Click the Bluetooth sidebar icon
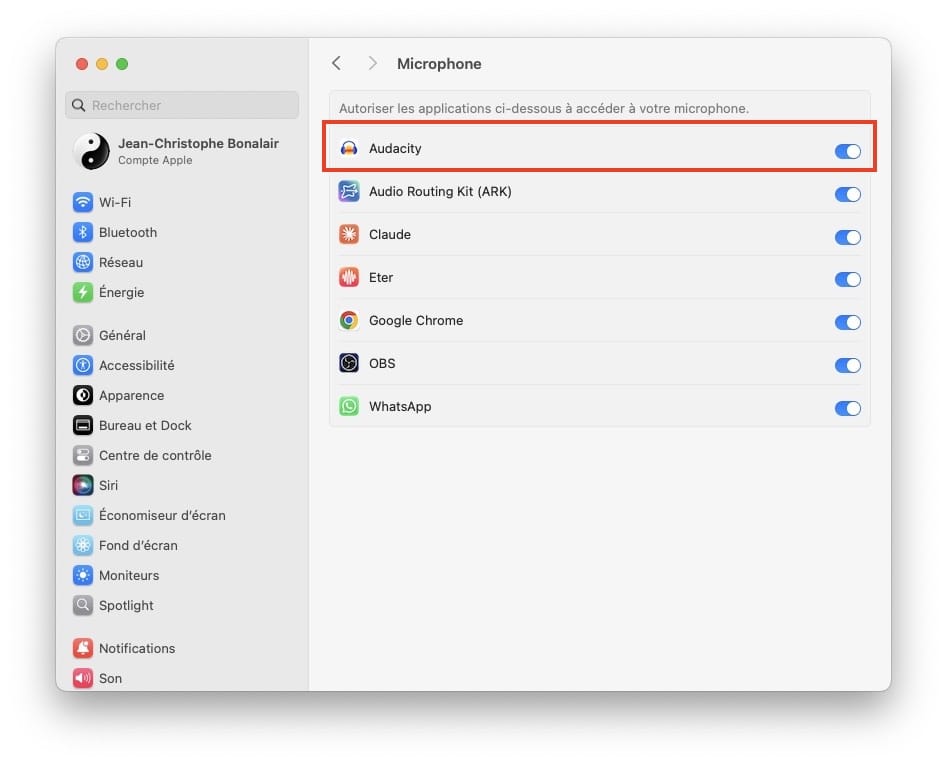This screenshot has height=765, width=947. (x=83, y=232)
